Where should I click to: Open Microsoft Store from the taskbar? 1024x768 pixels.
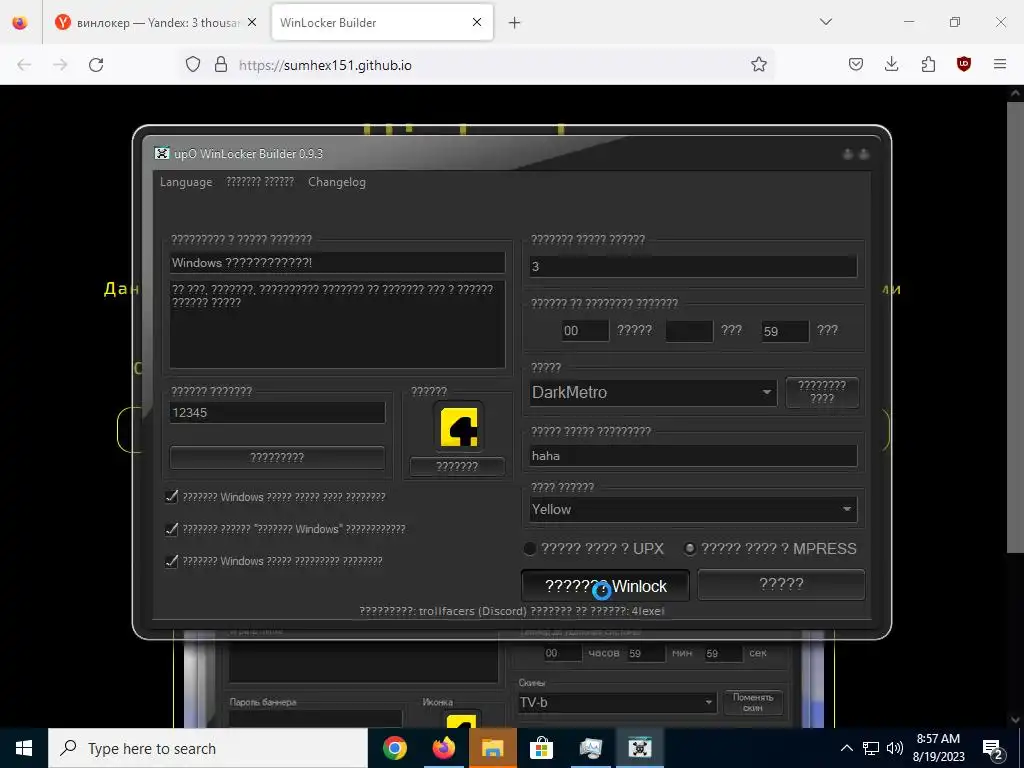(541, 748)
